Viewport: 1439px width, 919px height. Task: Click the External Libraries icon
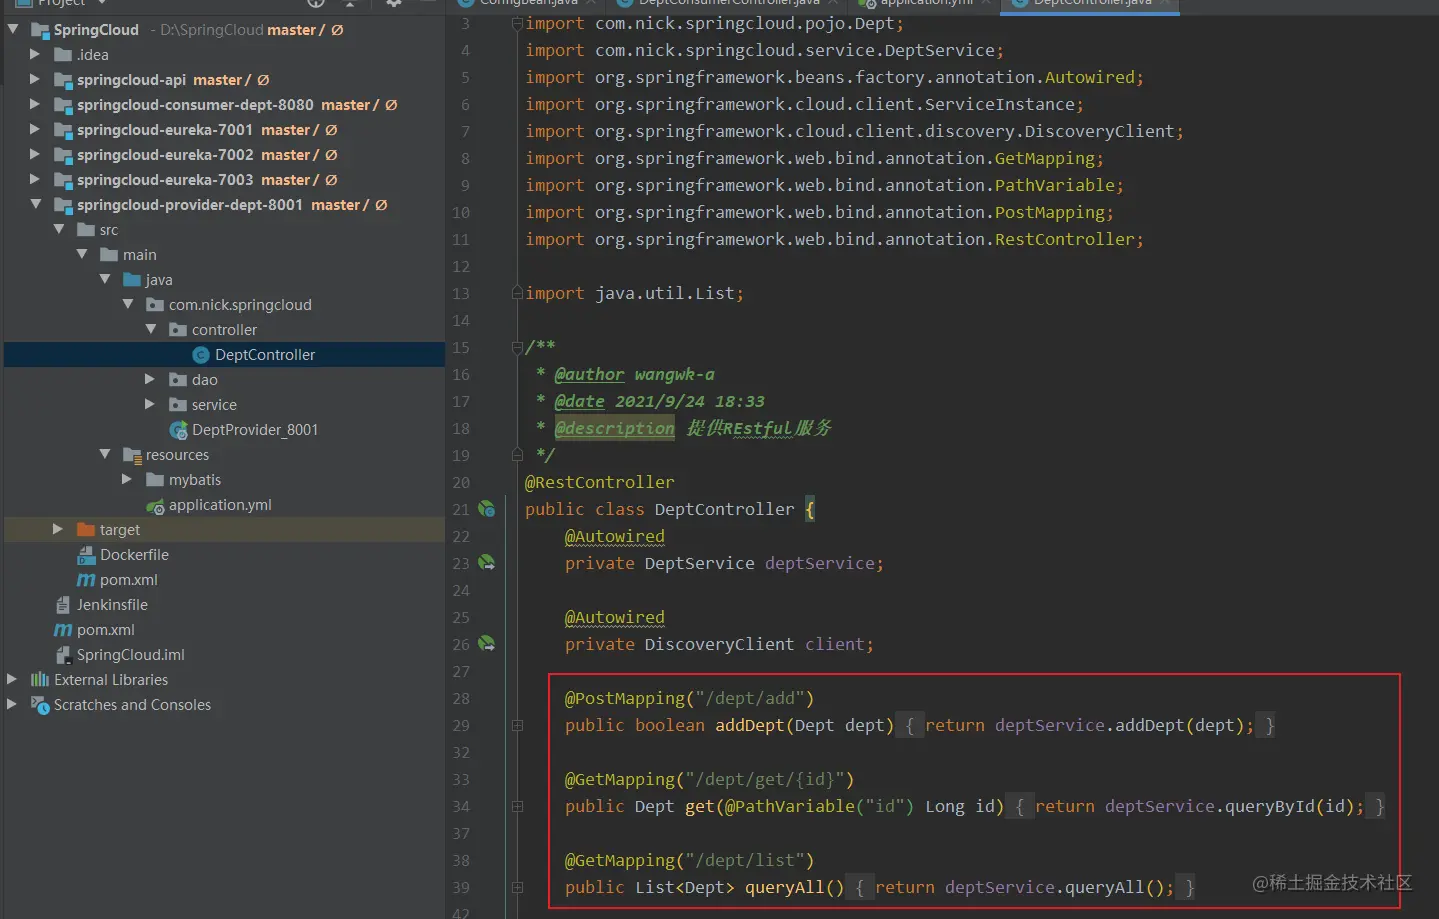point(40,680)
